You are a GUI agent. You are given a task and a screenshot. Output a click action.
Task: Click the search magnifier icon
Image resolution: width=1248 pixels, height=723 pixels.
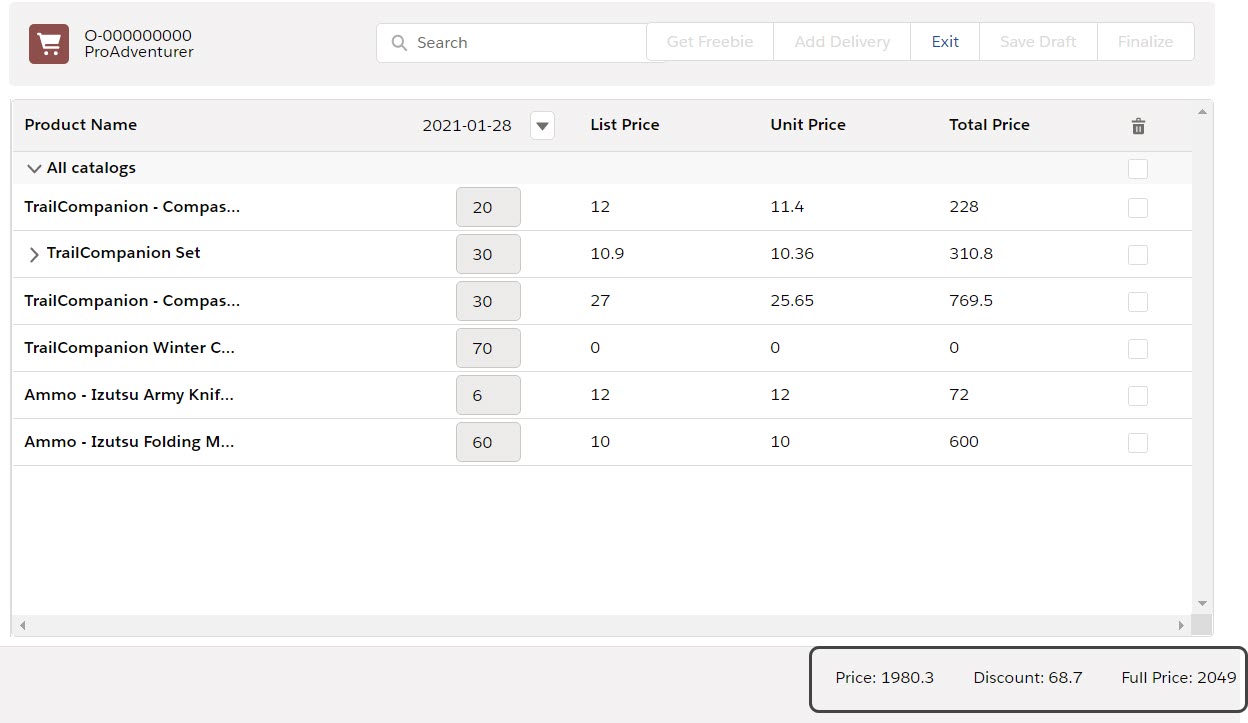(x=399, y=43)
